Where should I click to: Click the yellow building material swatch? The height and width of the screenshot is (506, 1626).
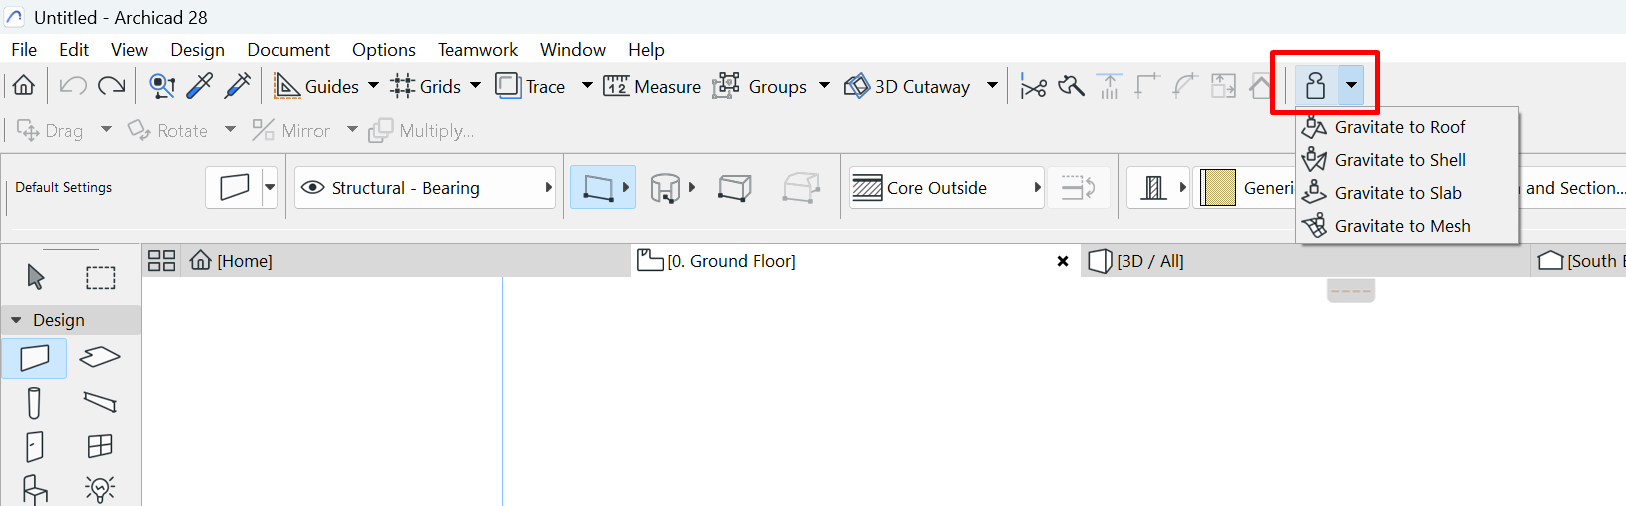point(1217,188)
